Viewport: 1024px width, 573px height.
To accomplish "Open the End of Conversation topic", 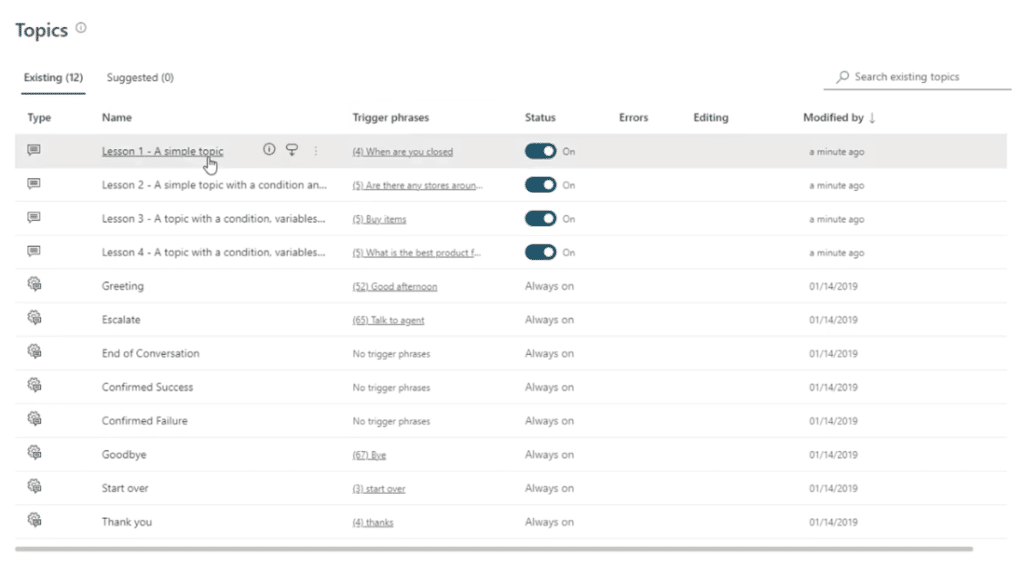I will coord(150,353).
